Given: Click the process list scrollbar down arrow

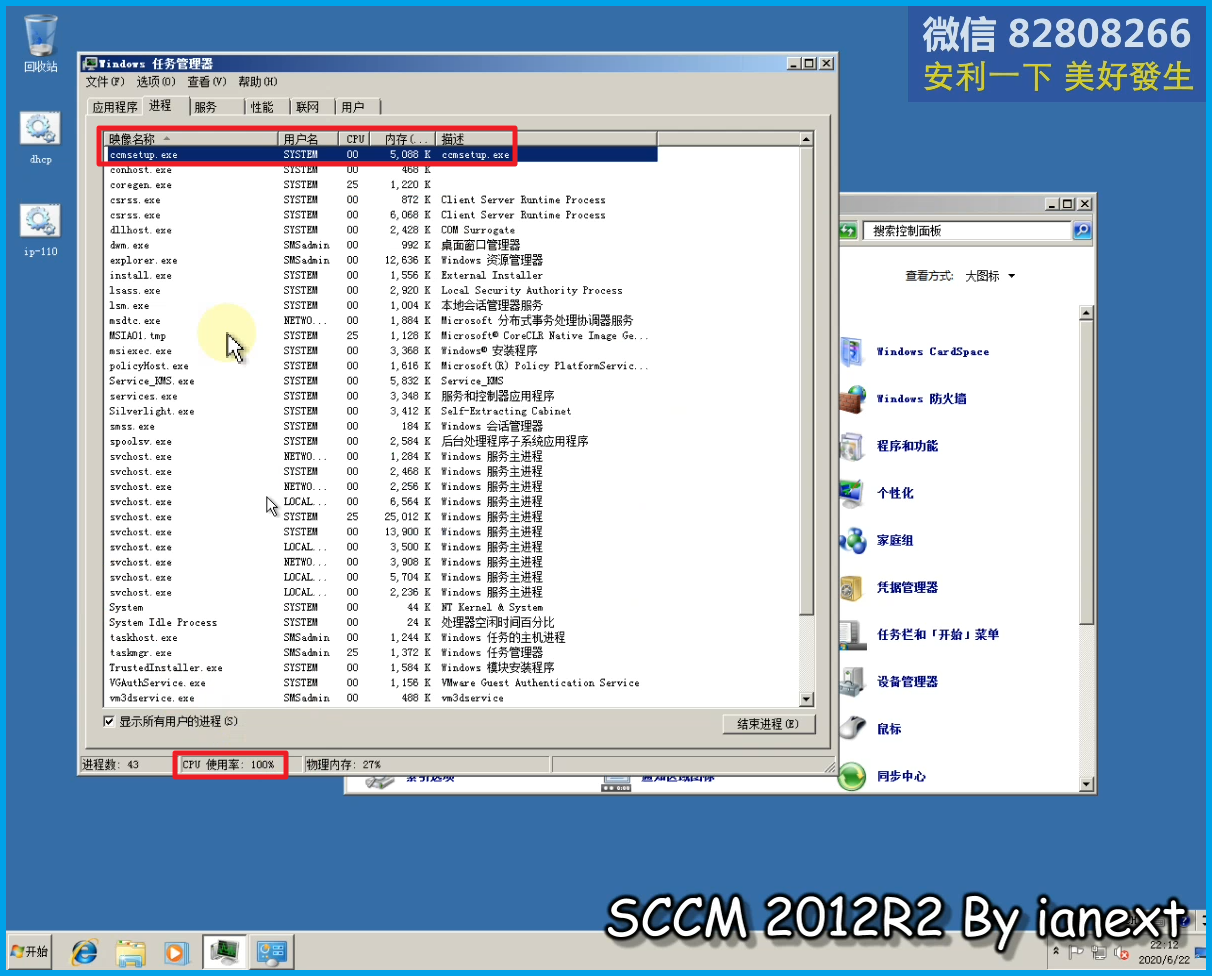Looking at the screenshot, I should coord(806,699).
